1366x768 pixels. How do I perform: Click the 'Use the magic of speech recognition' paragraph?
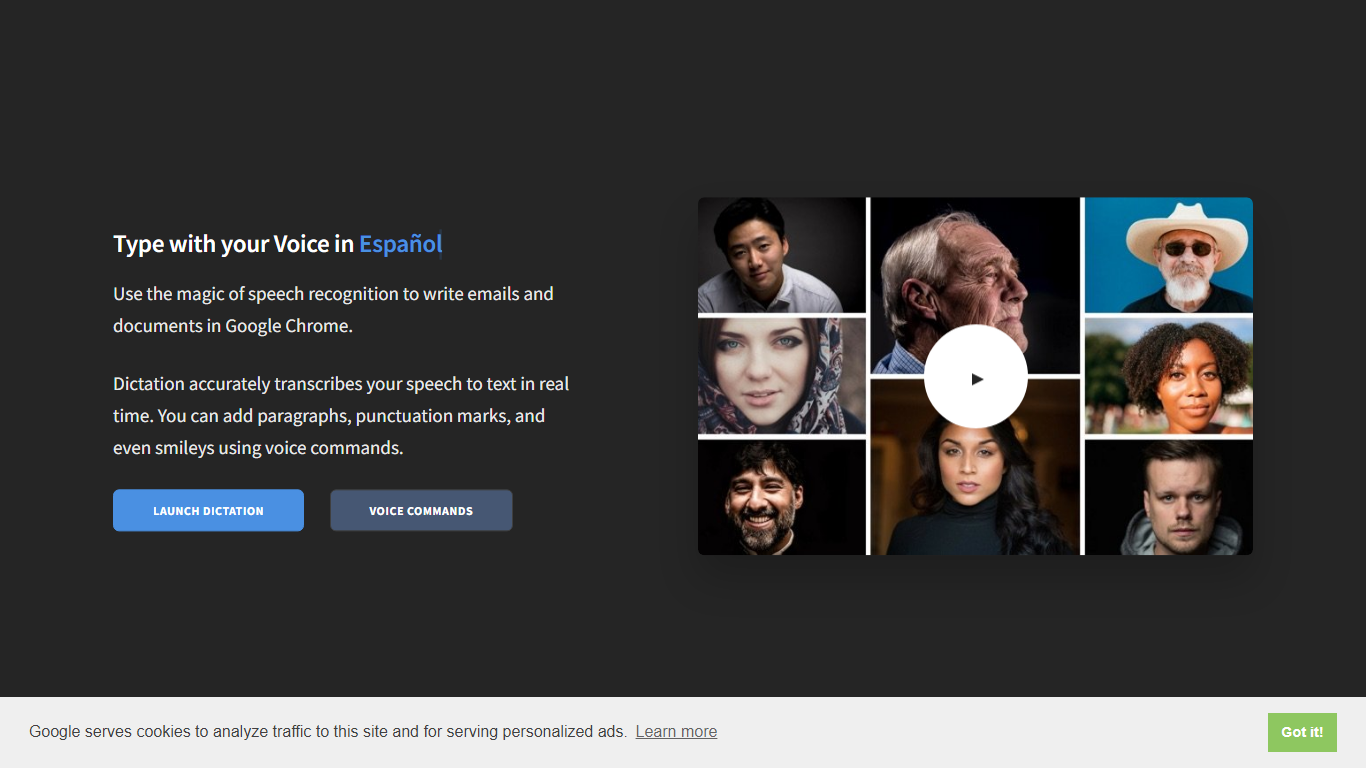pos(333,294)
